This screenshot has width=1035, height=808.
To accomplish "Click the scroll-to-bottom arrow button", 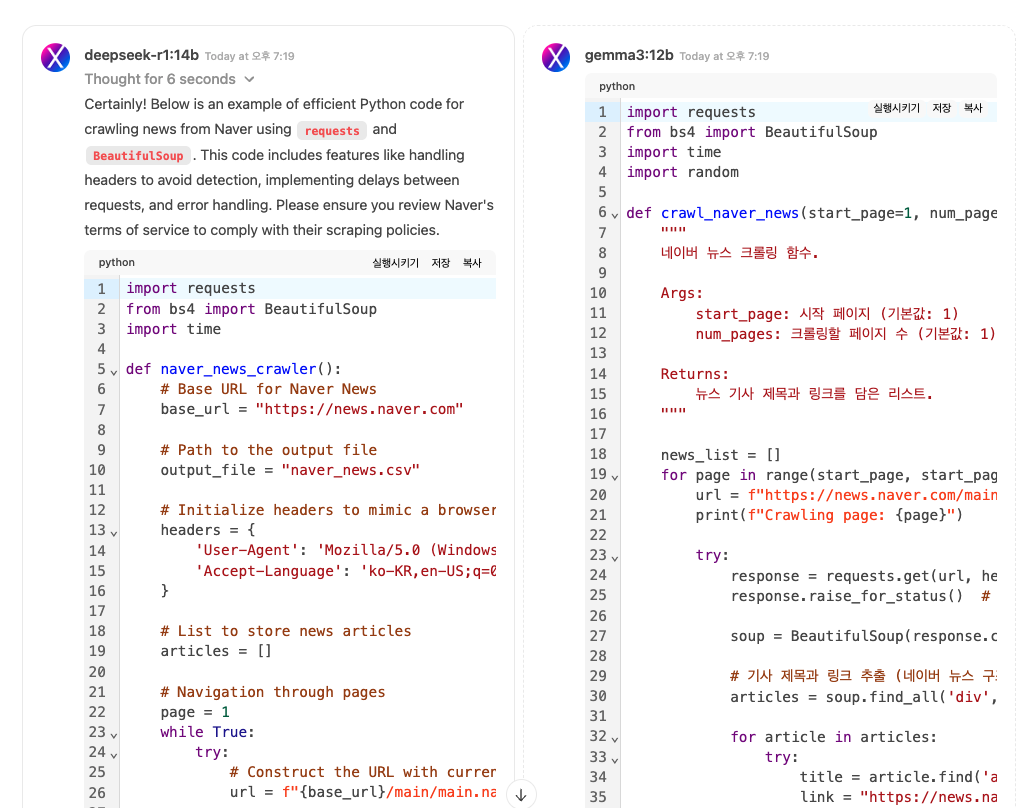I will point(521,795).
